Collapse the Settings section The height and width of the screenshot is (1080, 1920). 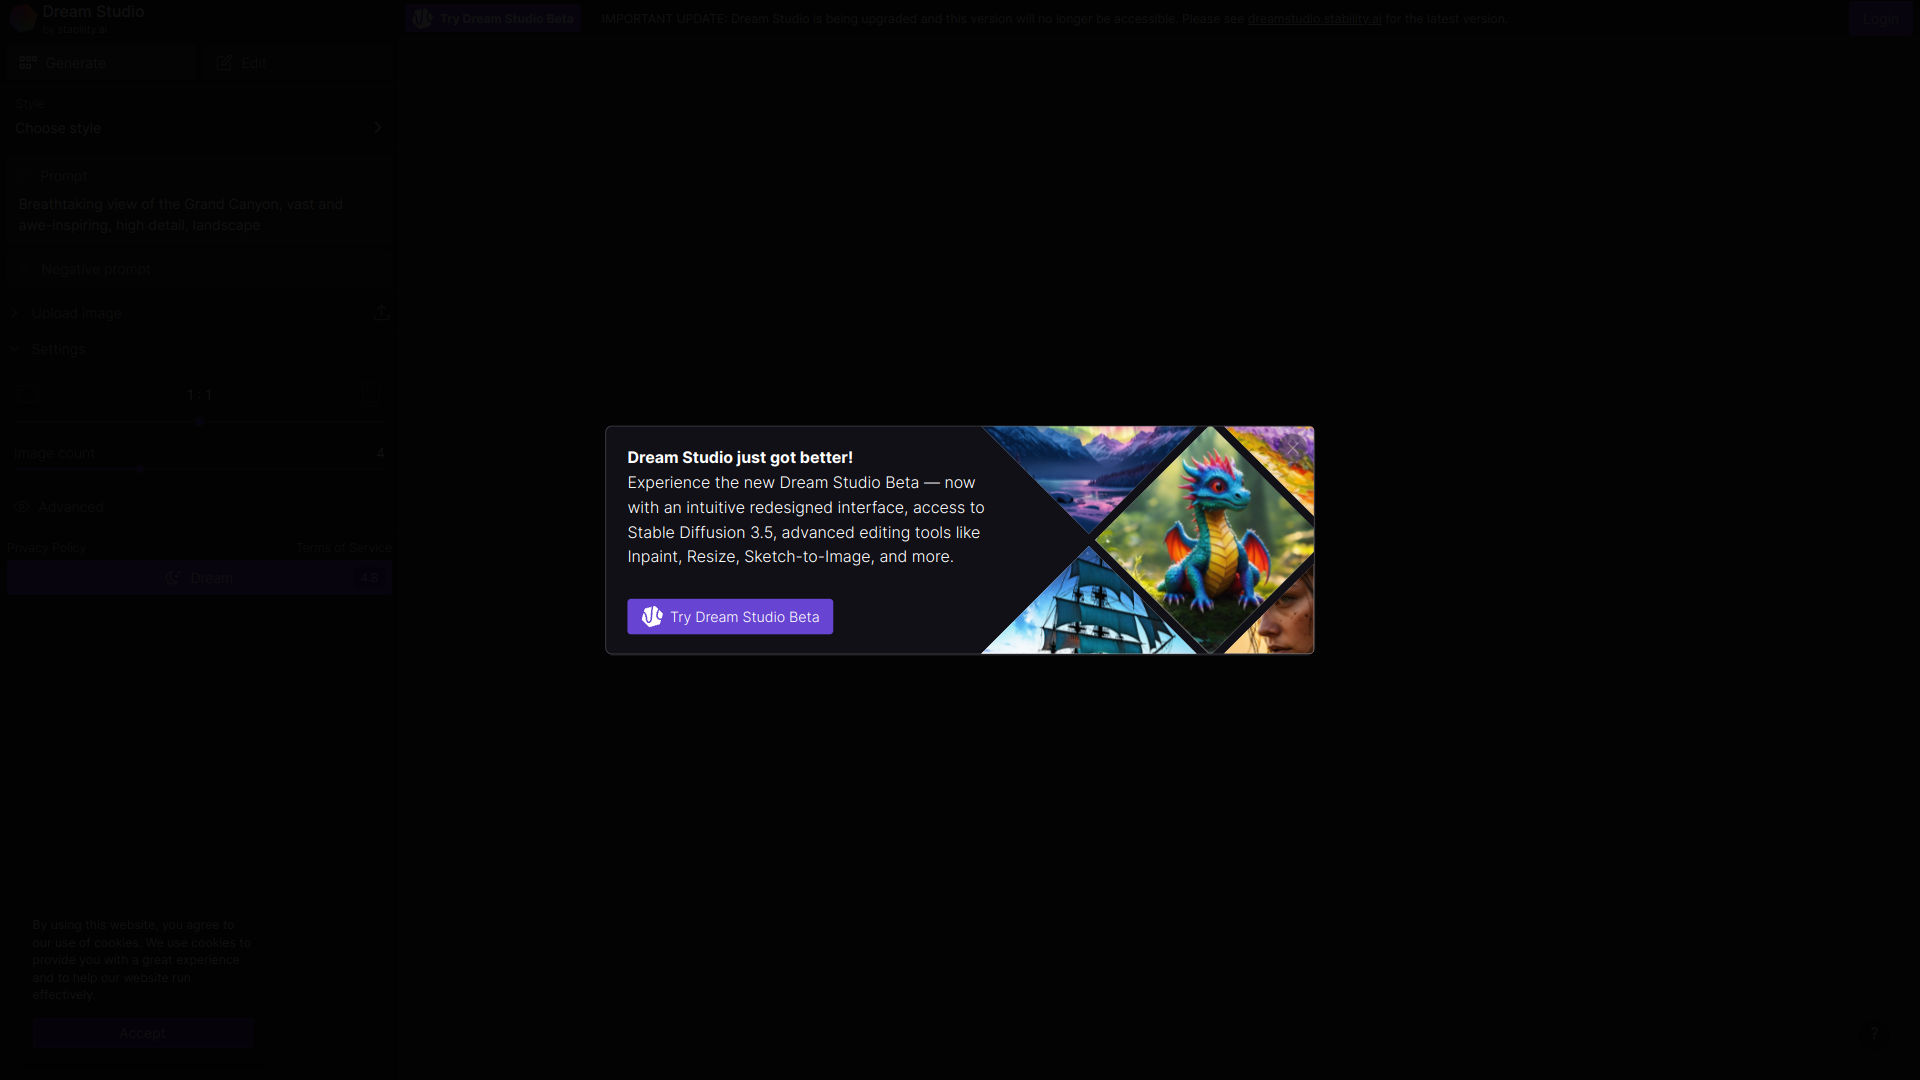coord(14,349)
